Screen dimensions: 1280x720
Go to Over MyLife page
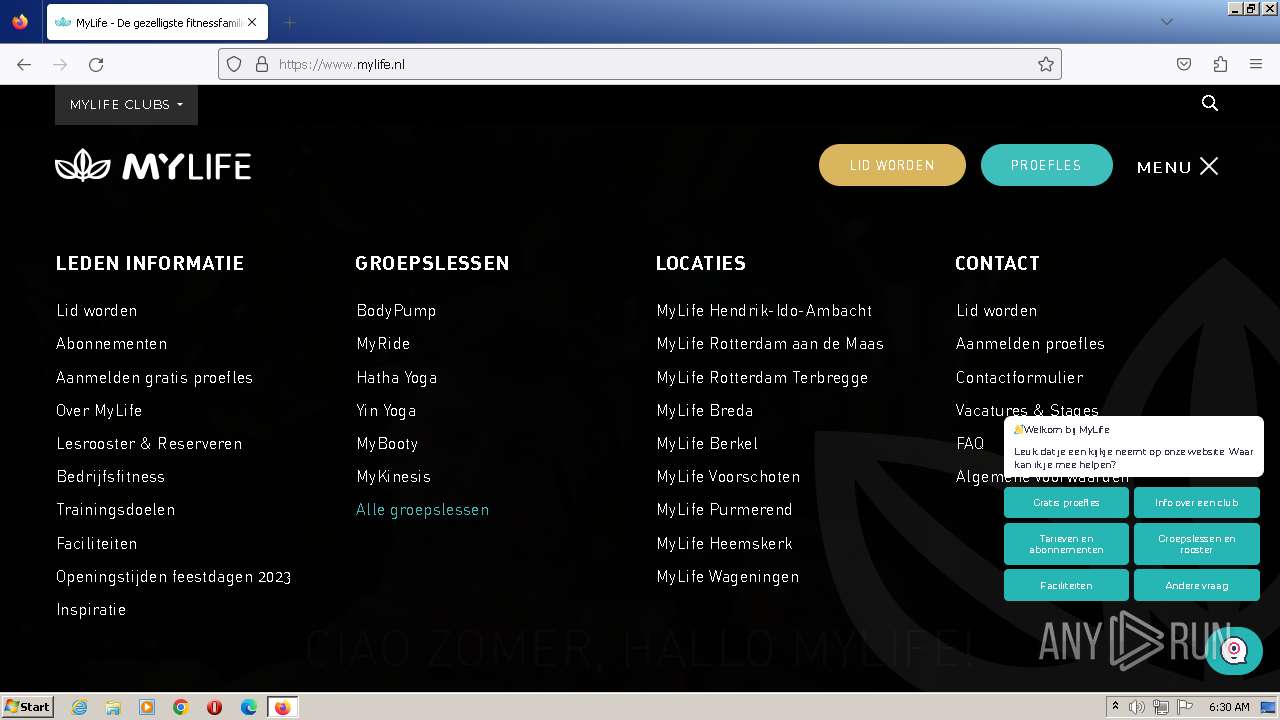99,410
